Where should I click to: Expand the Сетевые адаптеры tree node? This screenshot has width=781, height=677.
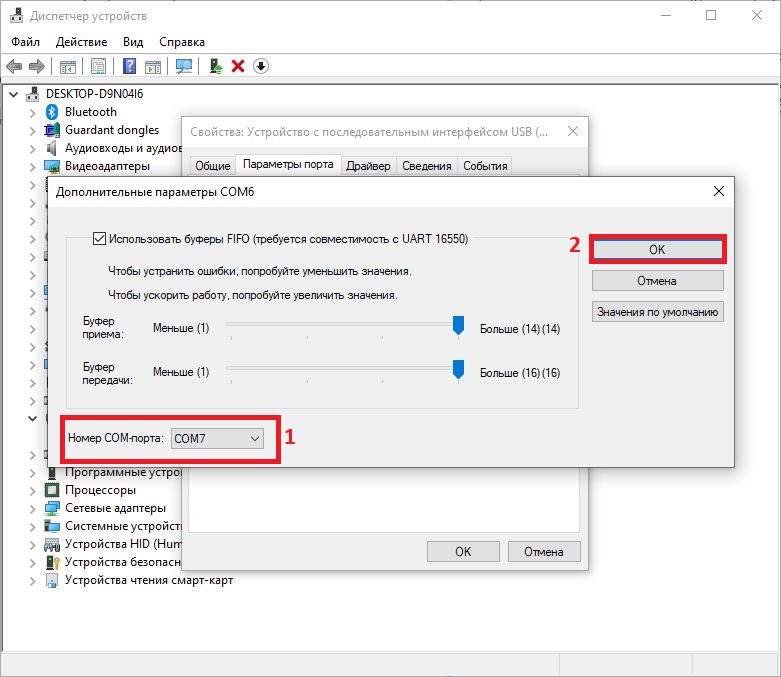point(32,508)
